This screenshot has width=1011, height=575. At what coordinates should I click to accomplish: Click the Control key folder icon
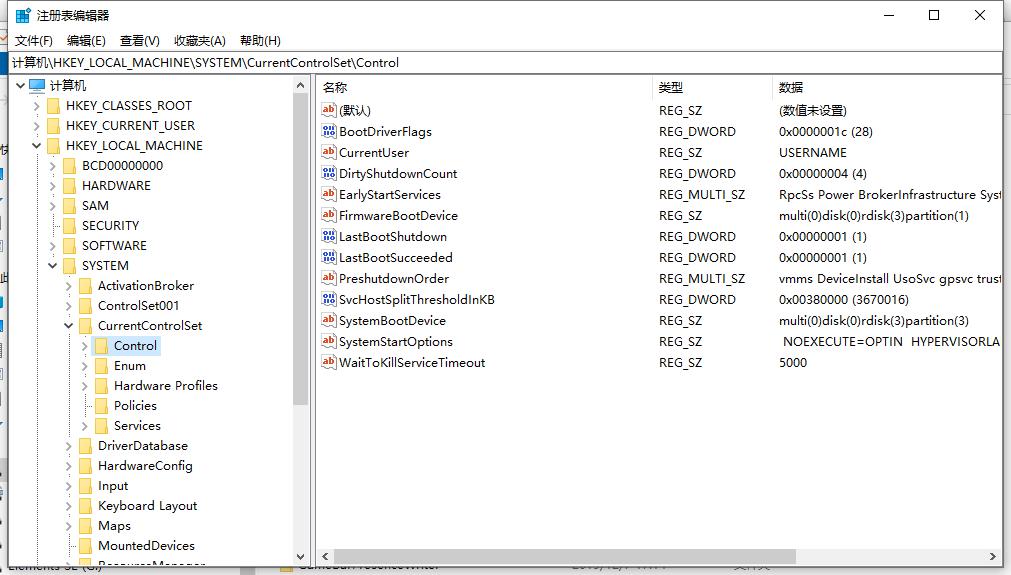[101, 346]
